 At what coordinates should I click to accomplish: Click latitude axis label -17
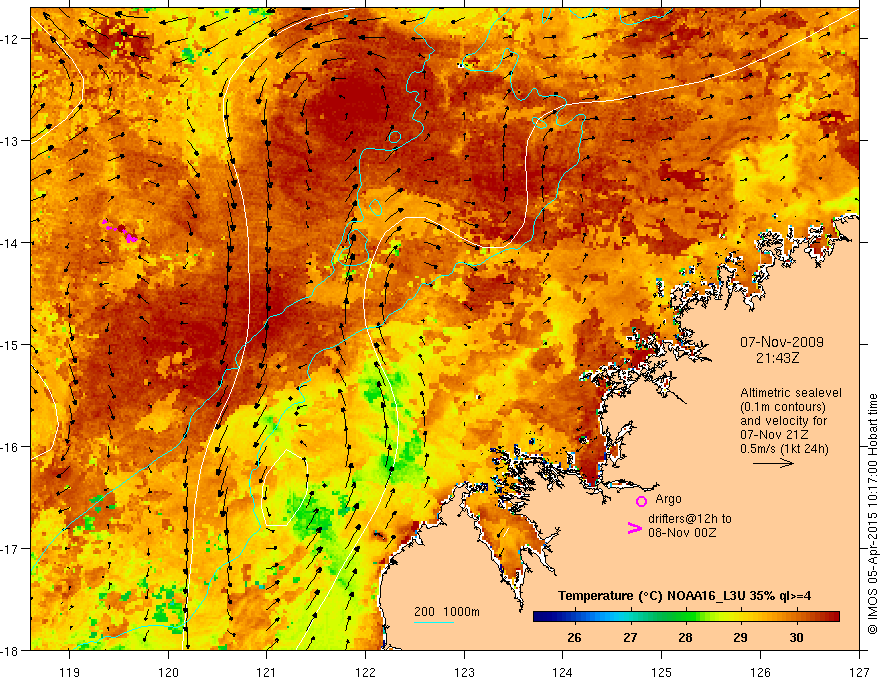coord(10,549)
